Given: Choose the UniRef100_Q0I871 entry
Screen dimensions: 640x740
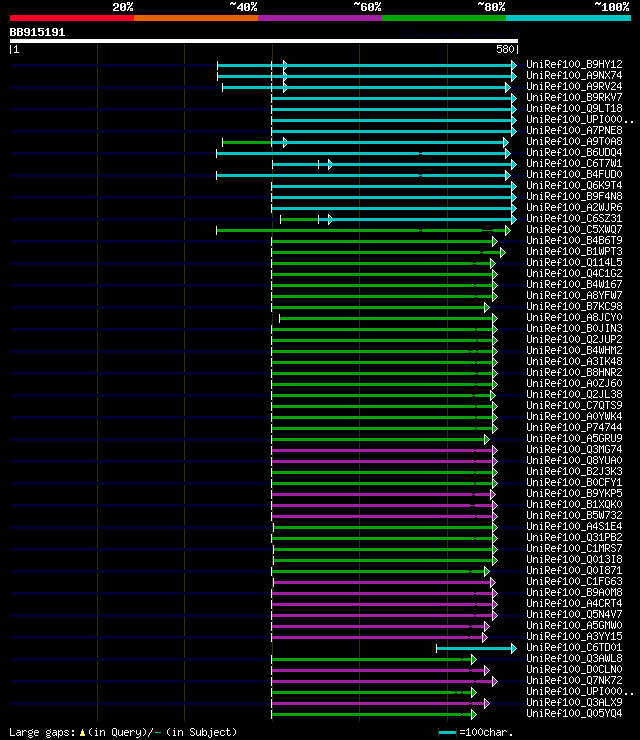Looking at the screenshot, I should pyautogui.click(x=574, y=570).
